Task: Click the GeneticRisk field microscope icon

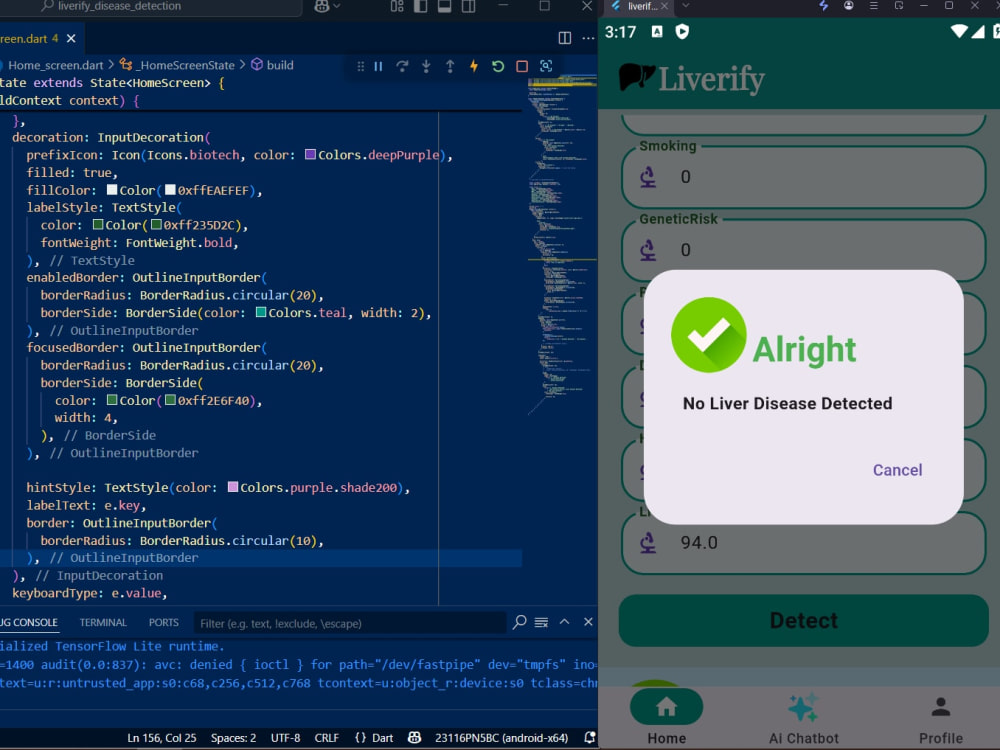Action: 648,251
